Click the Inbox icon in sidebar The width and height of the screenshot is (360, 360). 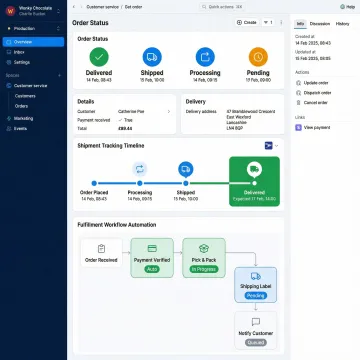(x=9, y=52)
